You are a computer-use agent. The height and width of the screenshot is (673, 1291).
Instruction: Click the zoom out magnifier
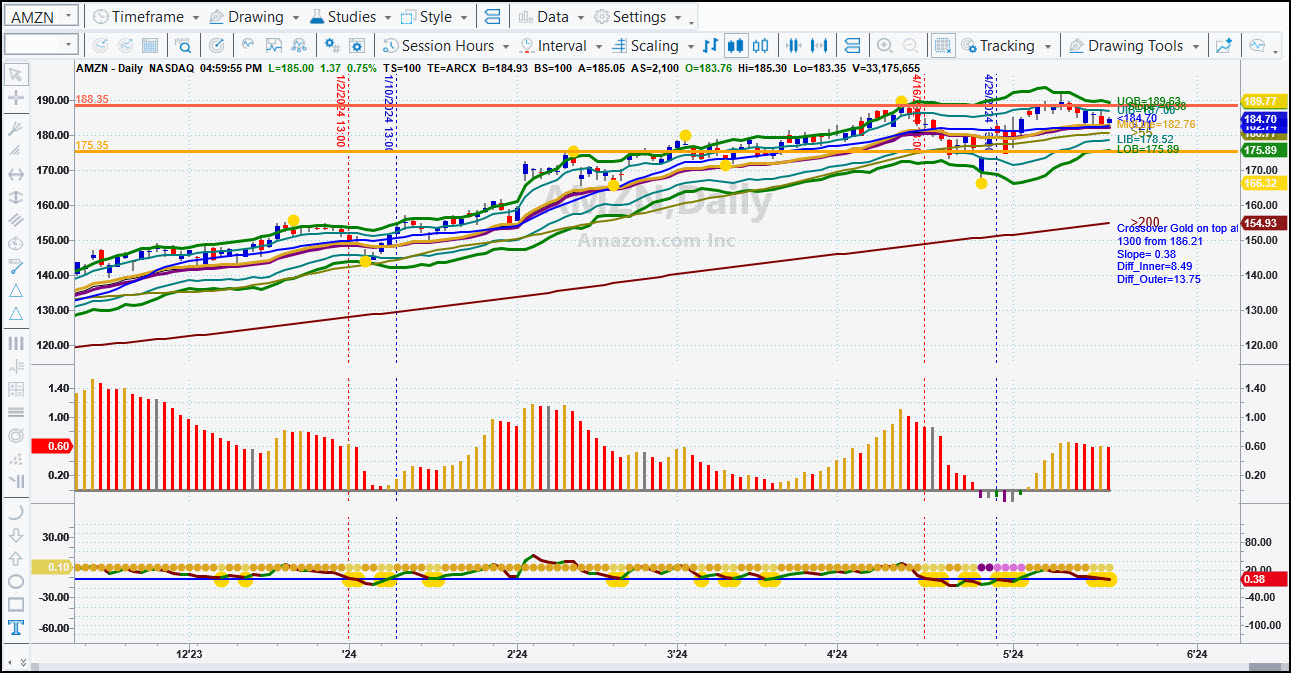(910, 45)
